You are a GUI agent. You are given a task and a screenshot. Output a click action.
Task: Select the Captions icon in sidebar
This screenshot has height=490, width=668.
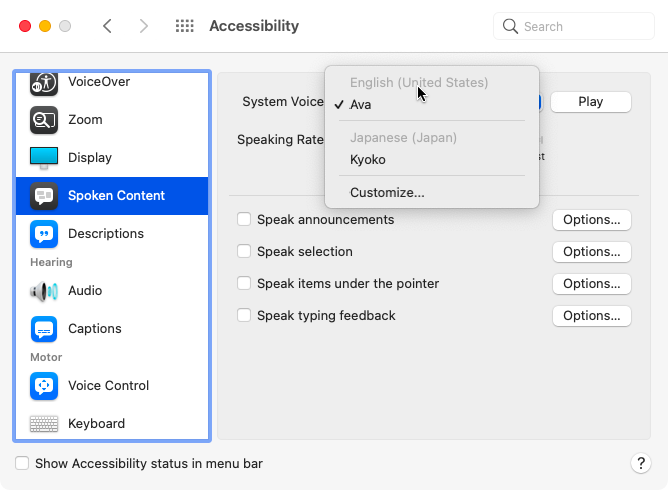coord(44,329)
